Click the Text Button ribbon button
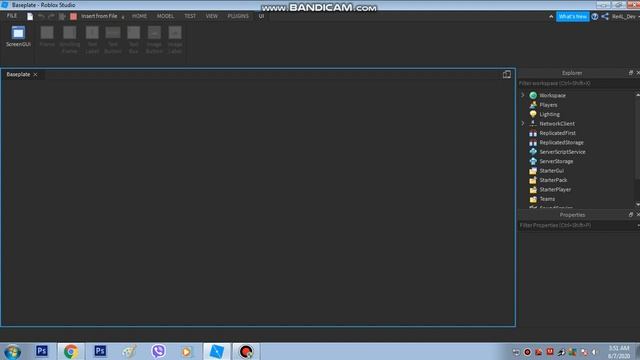 tap(113, 40)
